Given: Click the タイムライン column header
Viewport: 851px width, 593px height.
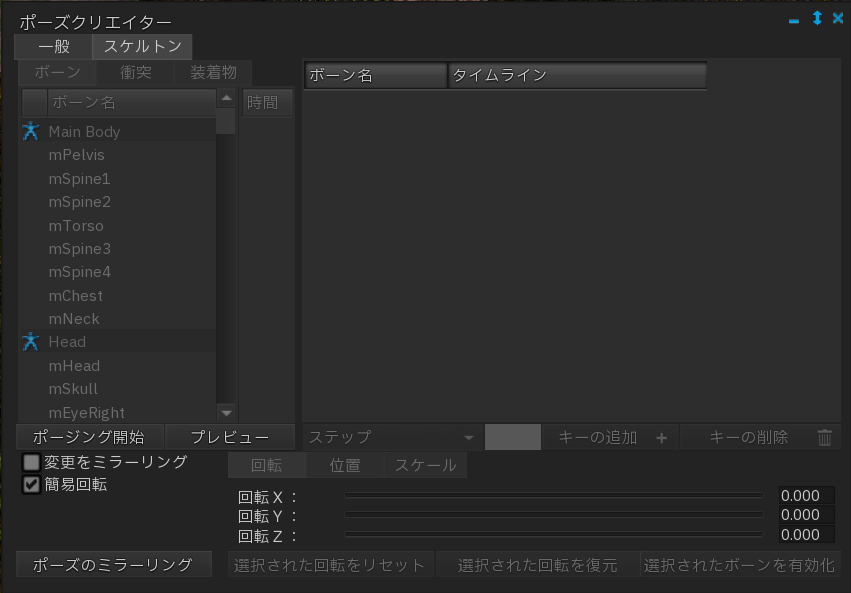Looking at the screenshot, I should 577,75.
